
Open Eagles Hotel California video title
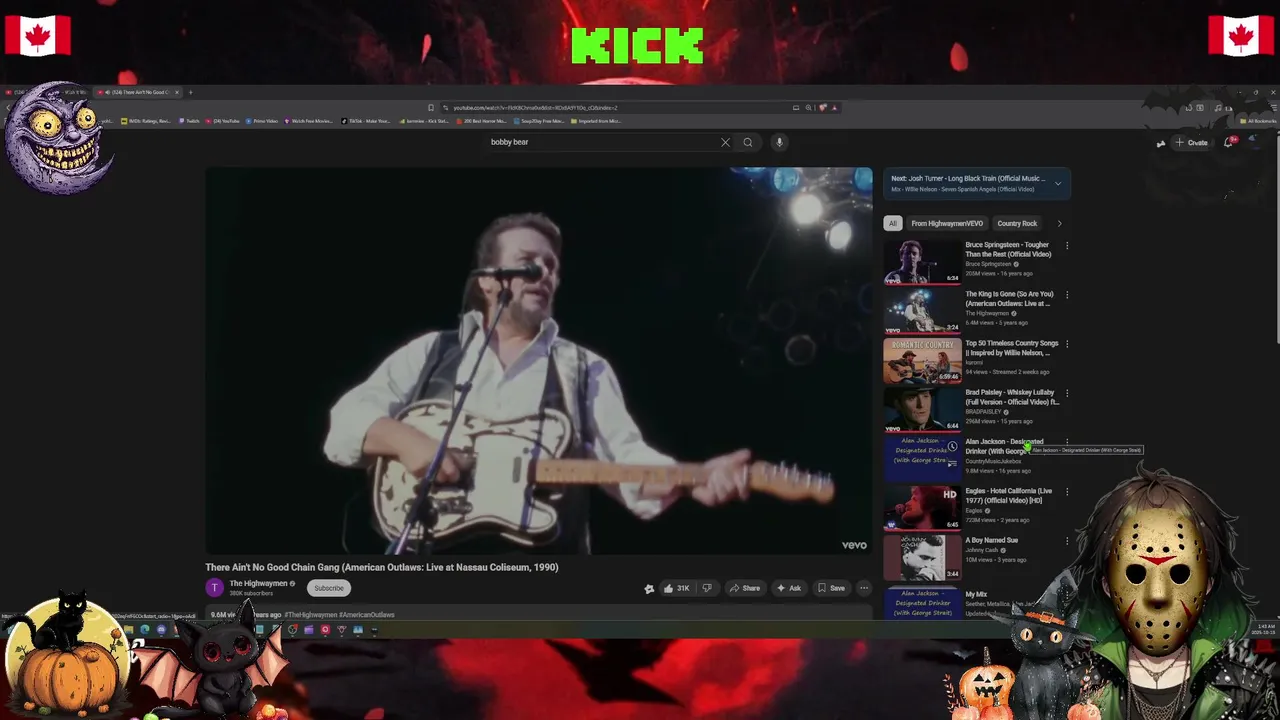[x=1008, y=495]
